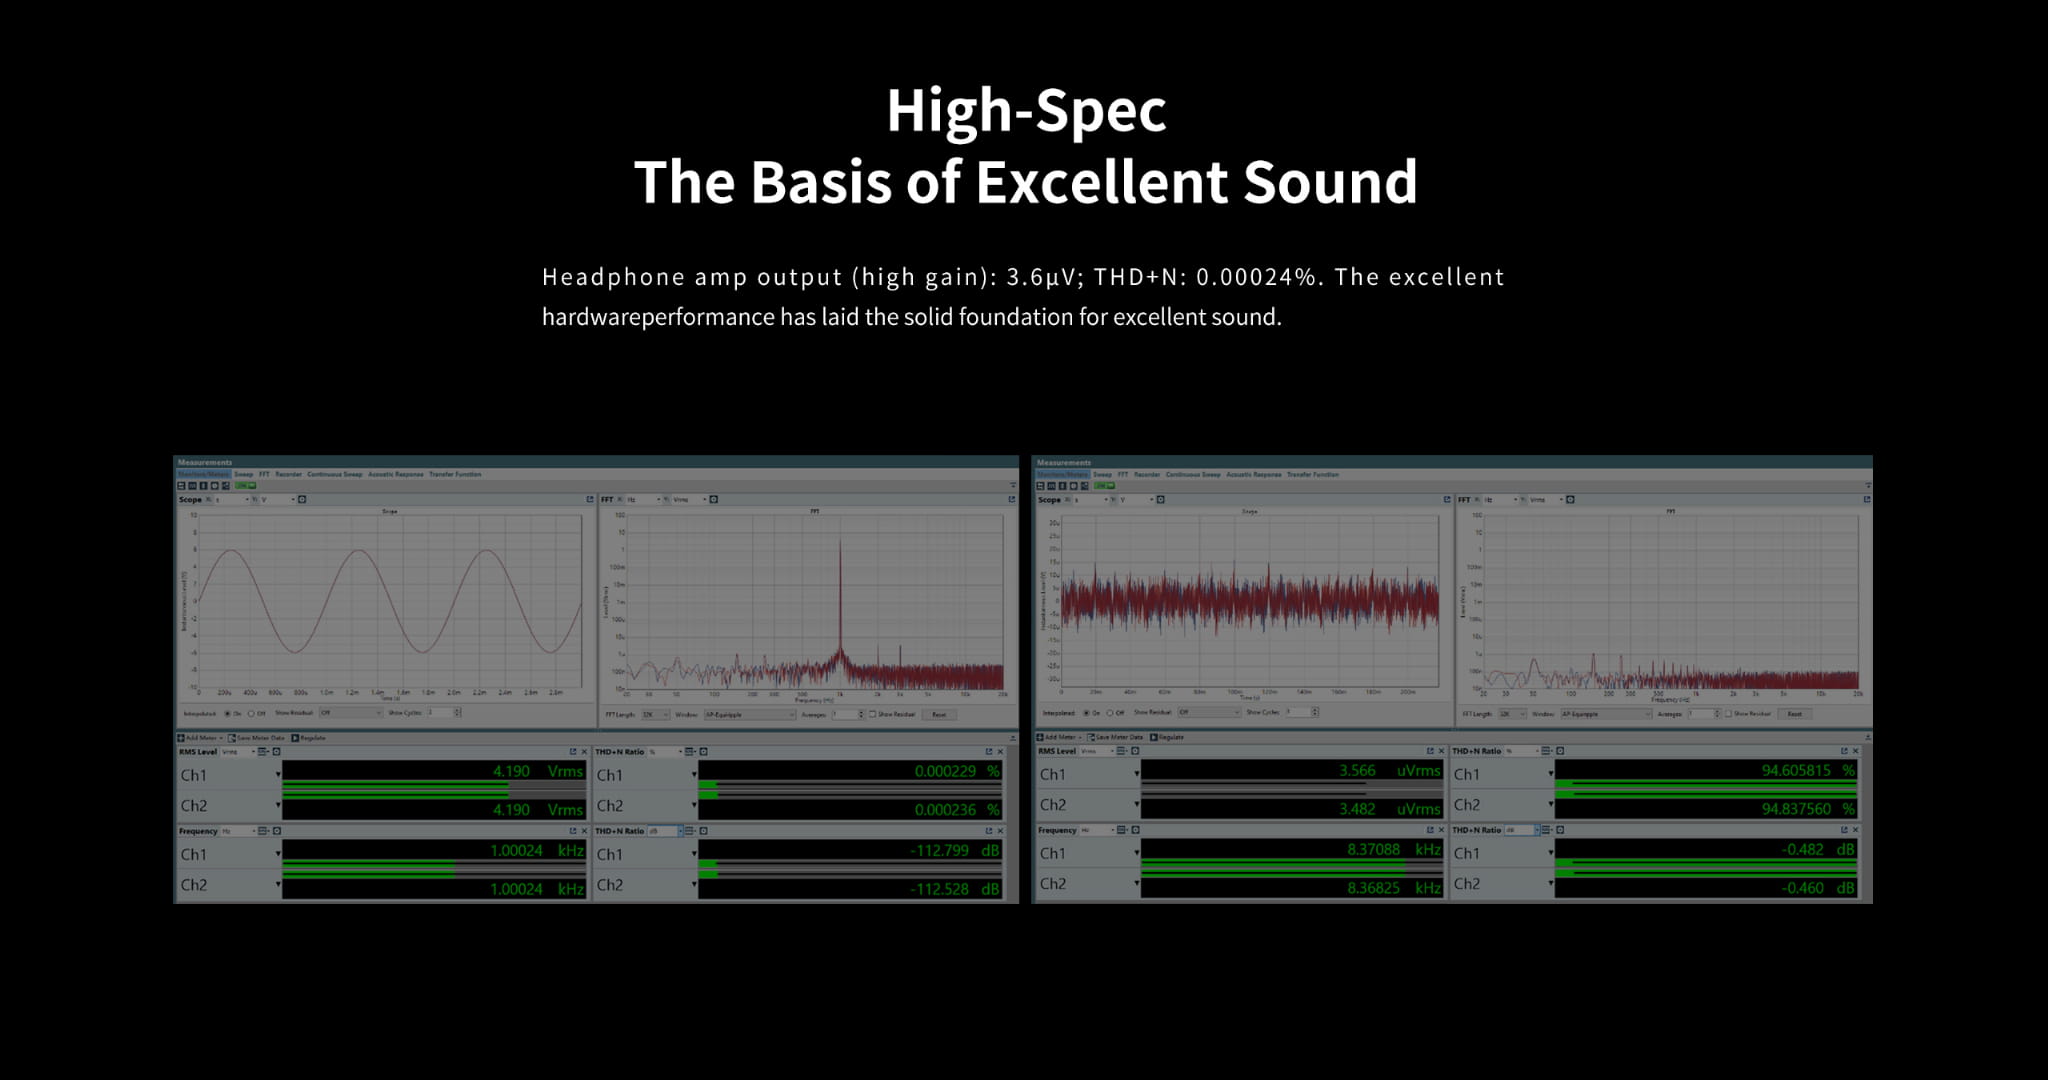
Task: Close the Frequency meter in right window
Action: (x=1441, y=830)
